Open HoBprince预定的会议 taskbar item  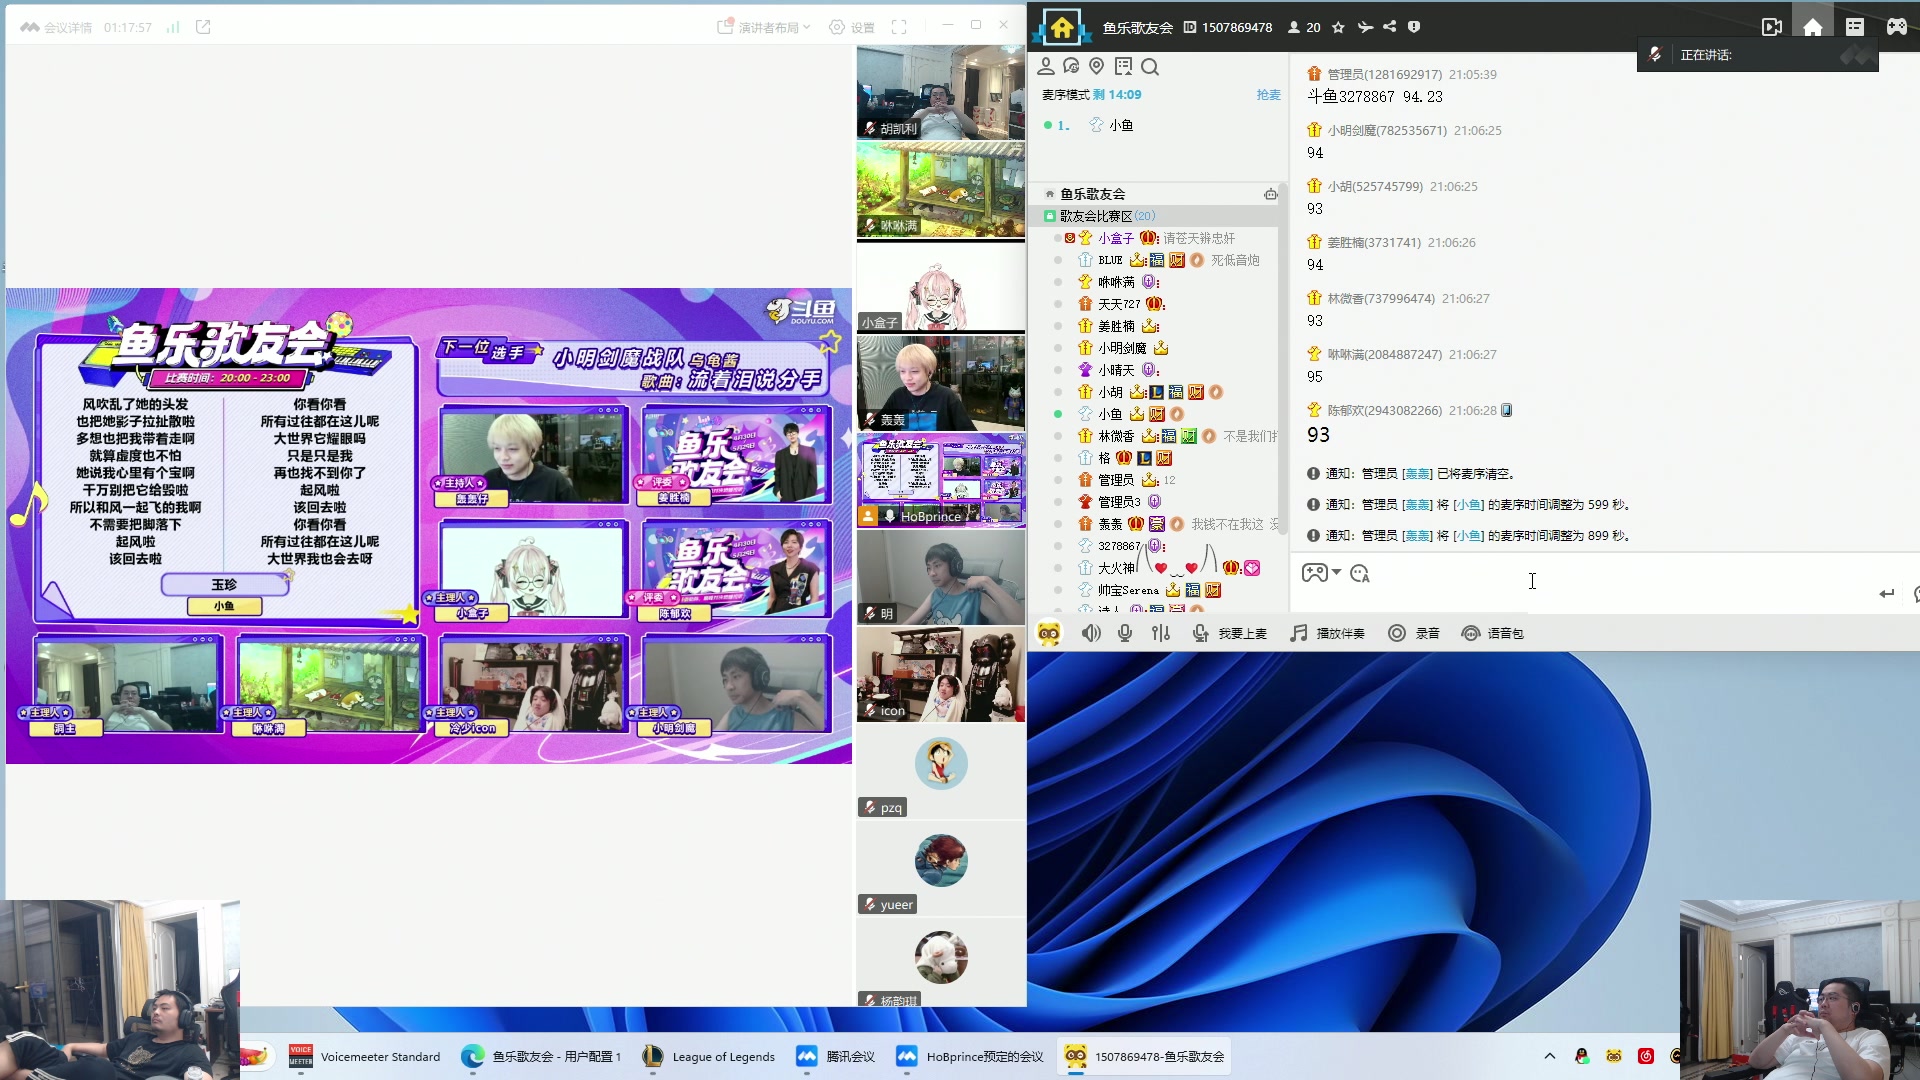pos(970,1056)
